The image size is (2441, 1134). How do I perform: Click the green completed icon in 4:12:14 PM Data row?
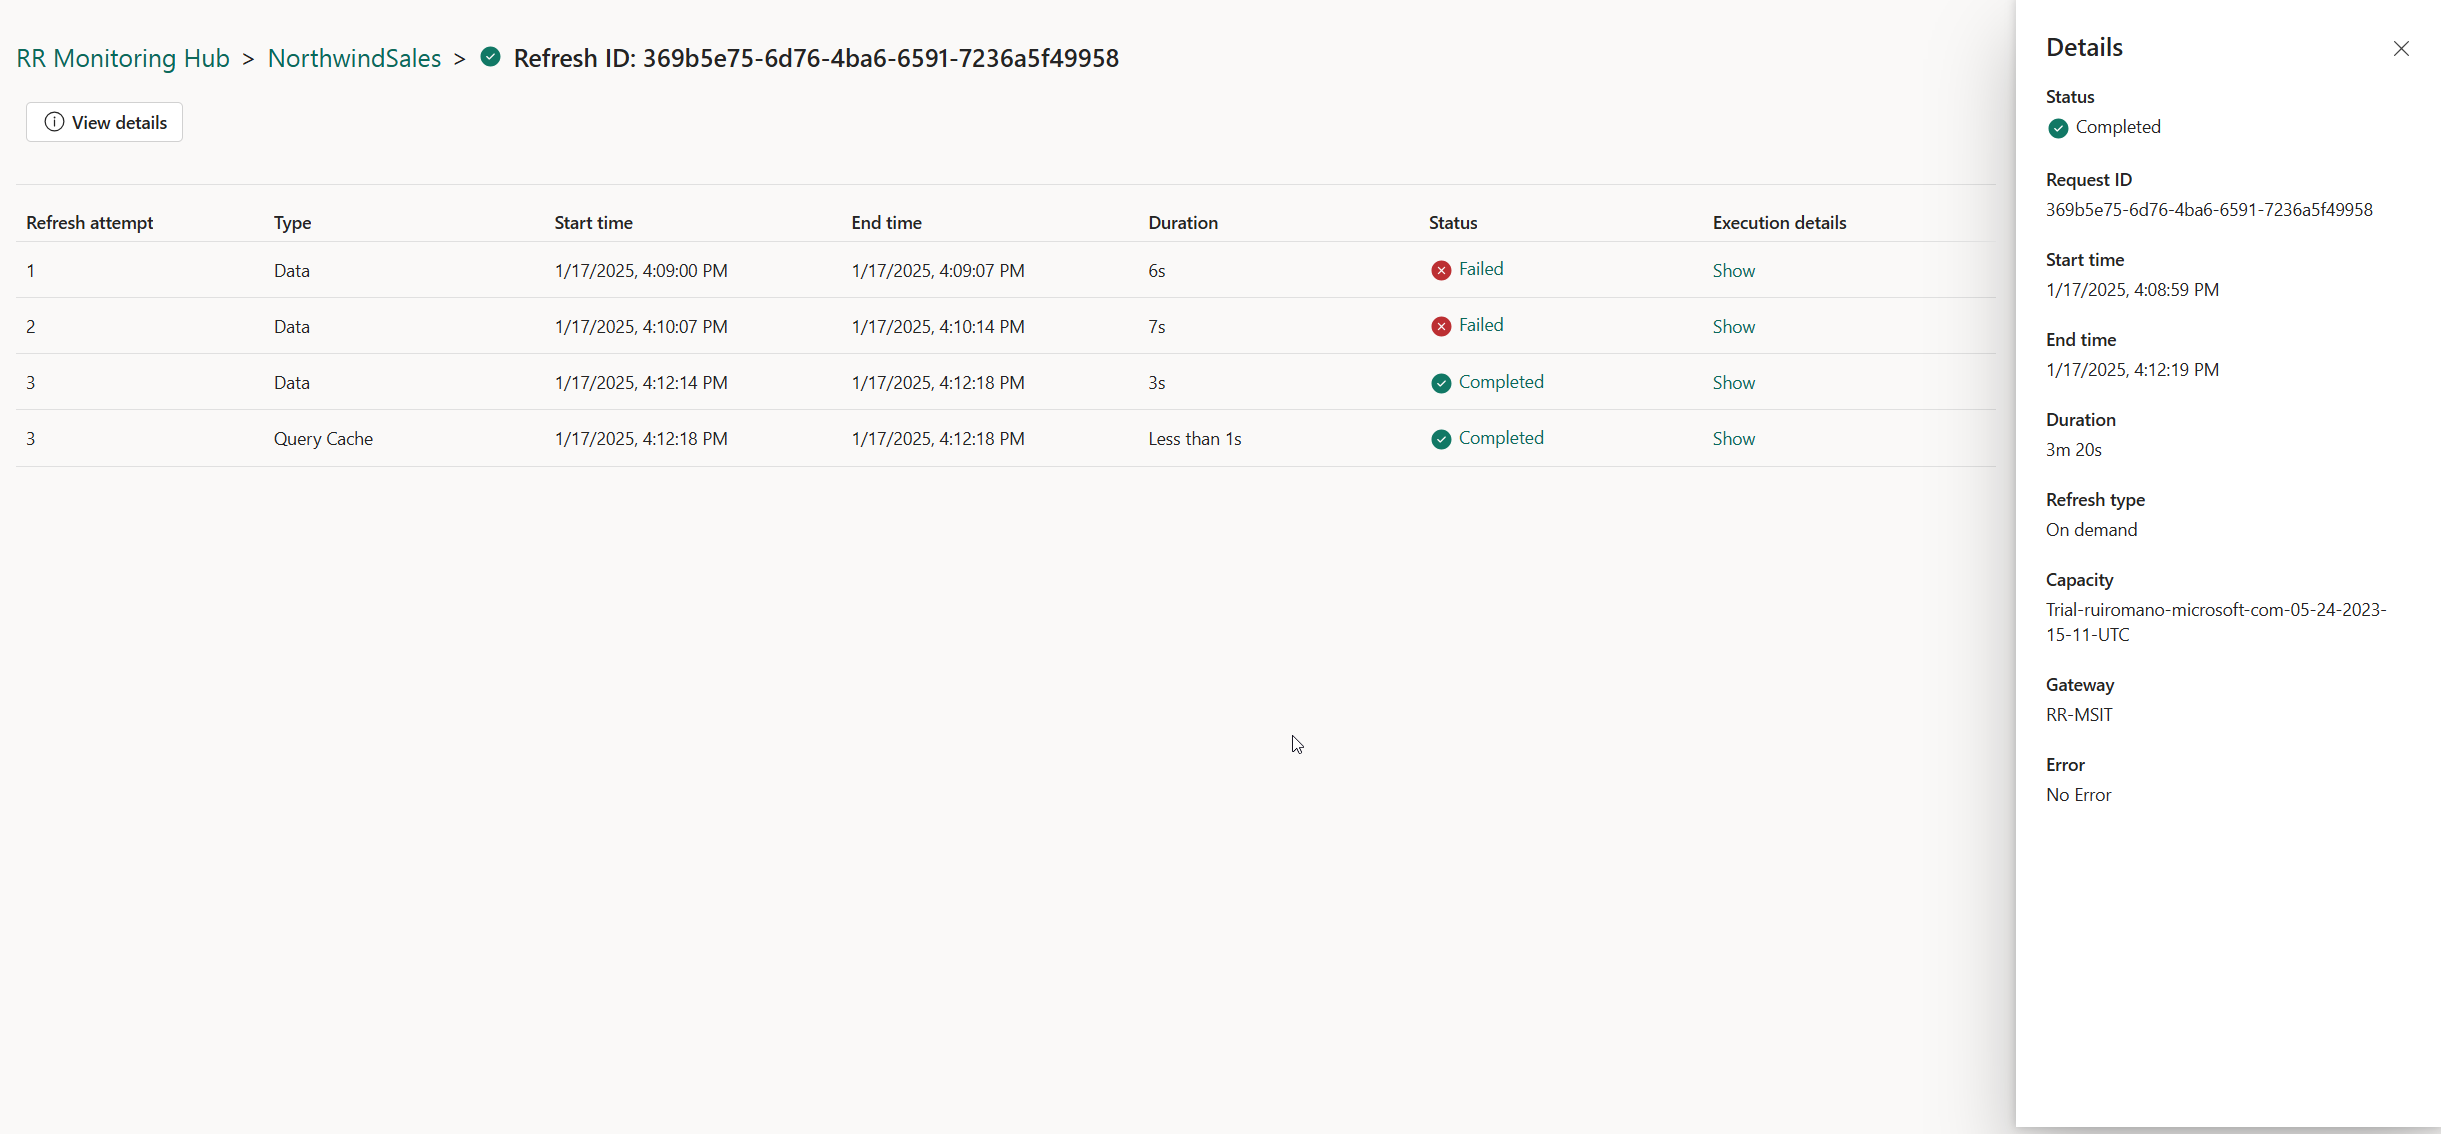(1441, 383)
